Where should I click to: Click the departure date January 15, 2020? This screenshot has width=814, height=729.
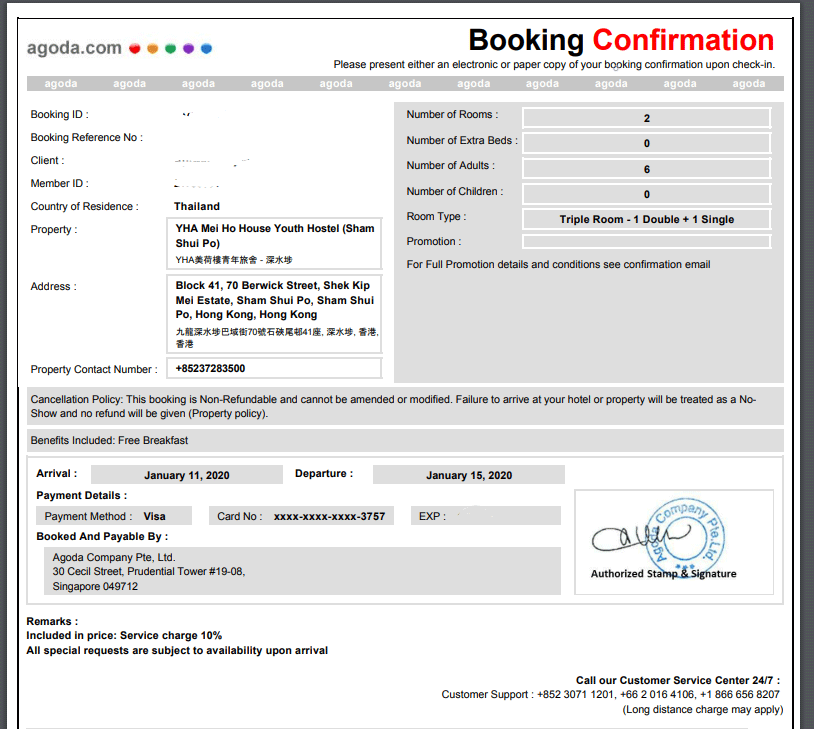tap(469, 475)
